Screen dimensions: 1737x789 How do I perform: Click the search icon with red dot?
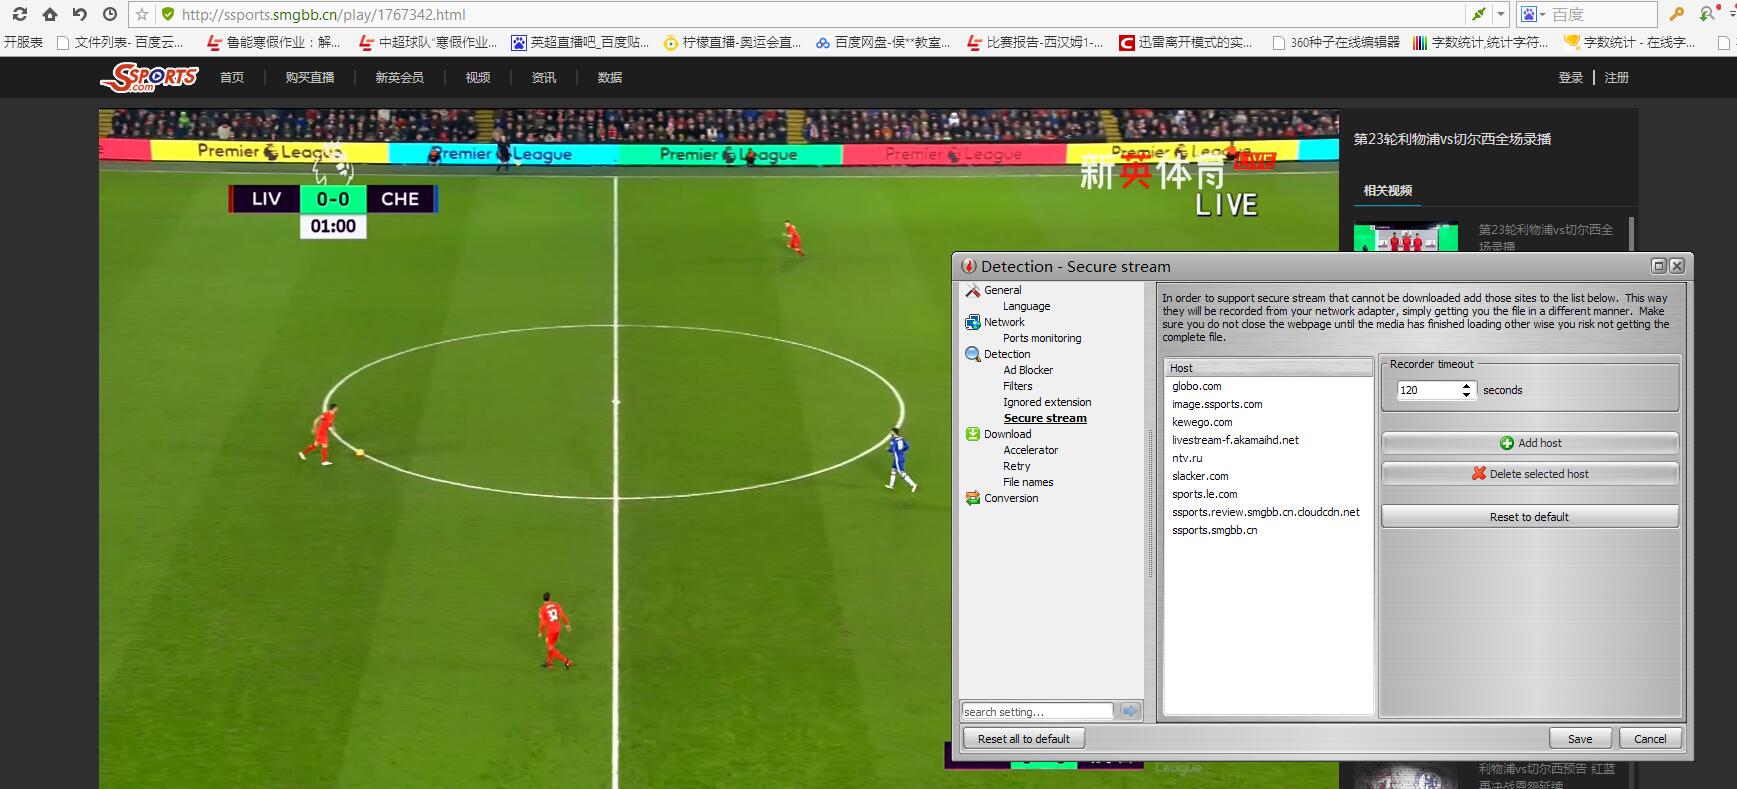1707,14
